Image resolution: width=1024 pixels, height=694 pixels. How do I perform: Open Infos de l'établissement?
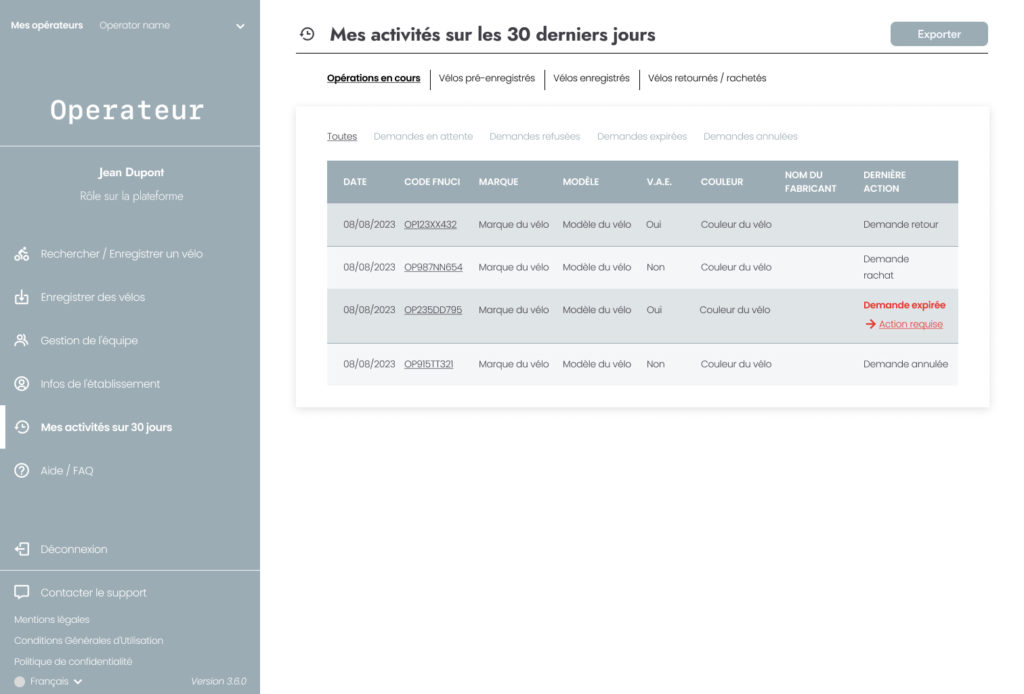[x=100, y=384]
